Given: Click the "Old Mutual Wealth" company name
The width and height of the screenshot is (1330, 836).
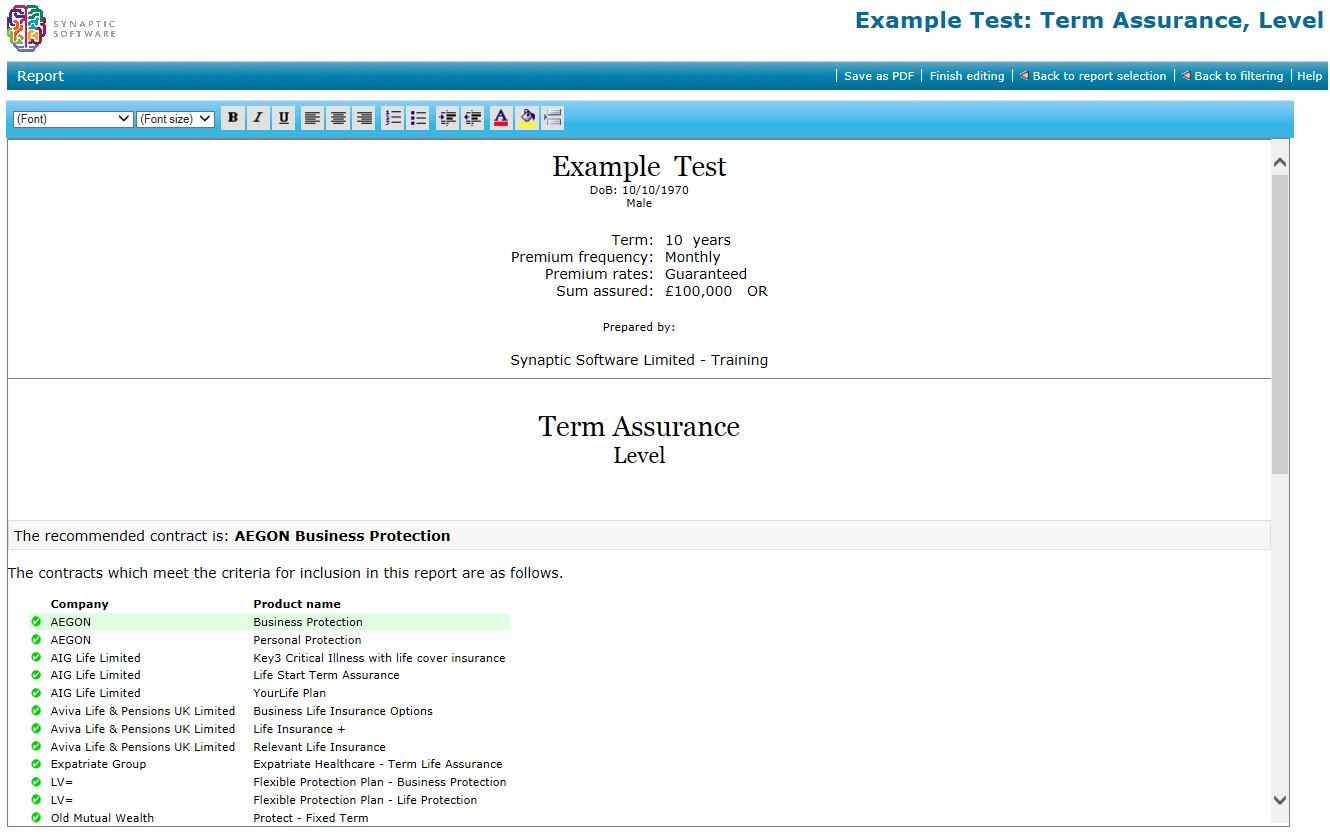Looking at the screenshot, I should (x=102, y=818).
